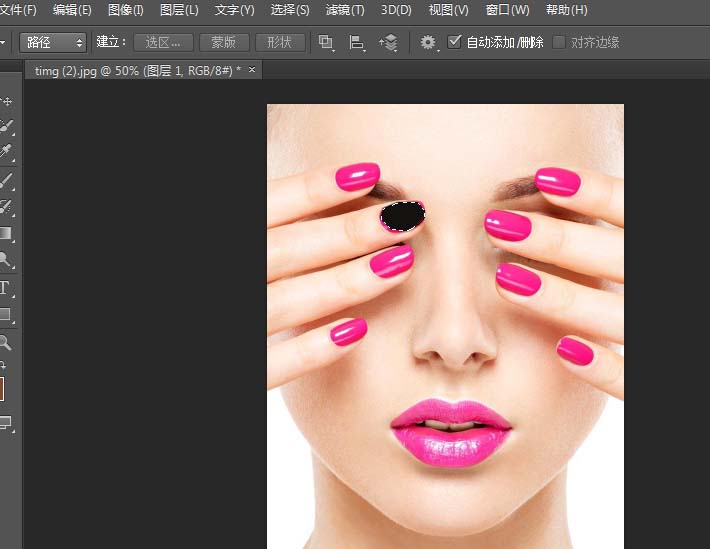Screen dimensions: 710x549
Task: Expand the 路径 mode dropdown
Action: tap(53, 43)
